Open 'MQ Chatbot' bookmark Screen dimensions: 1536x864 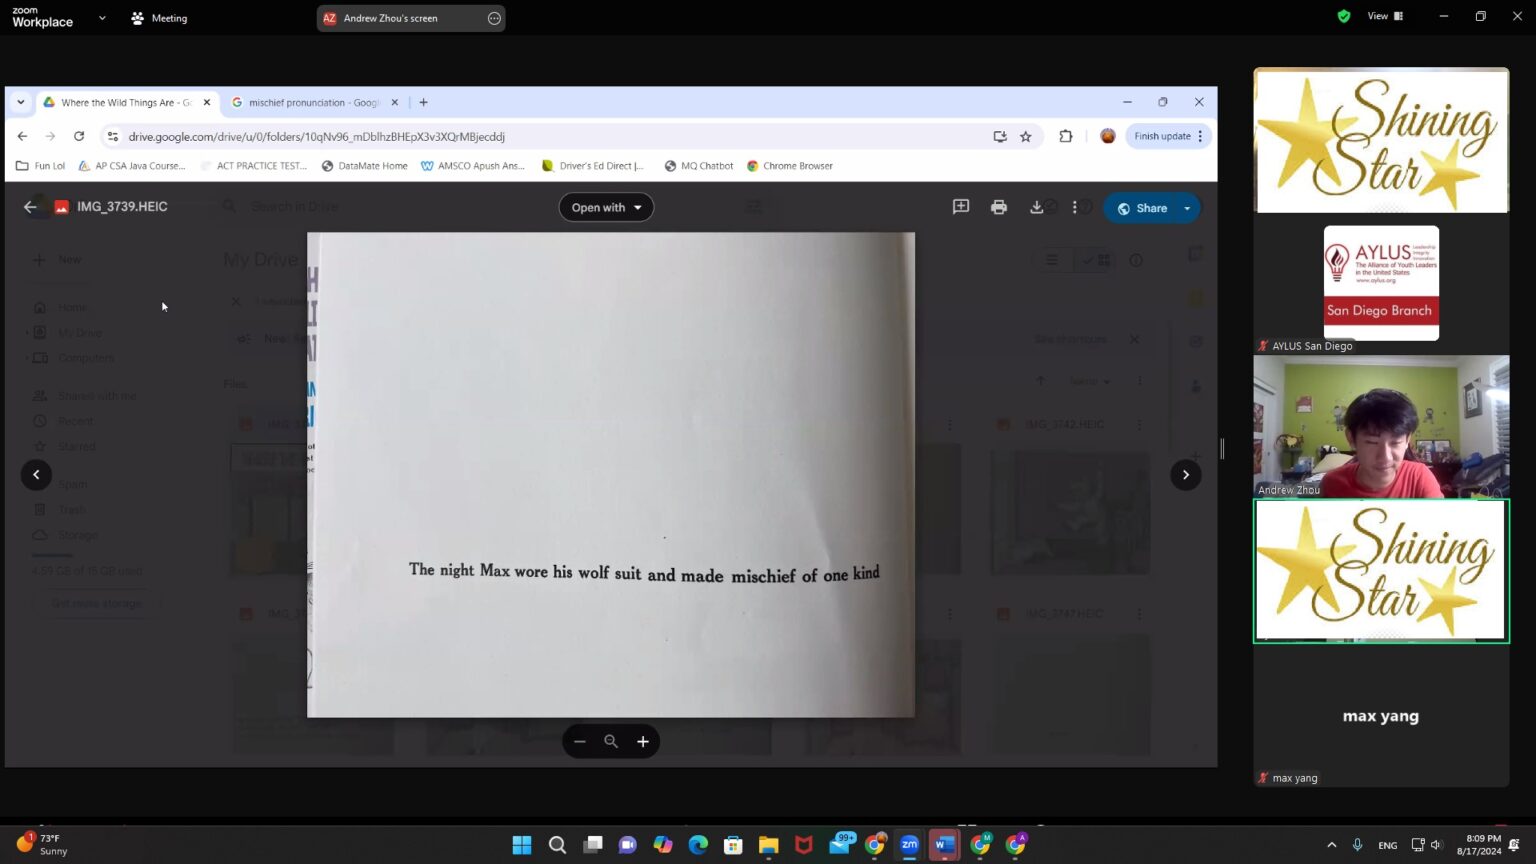click(x=698, y=166)
